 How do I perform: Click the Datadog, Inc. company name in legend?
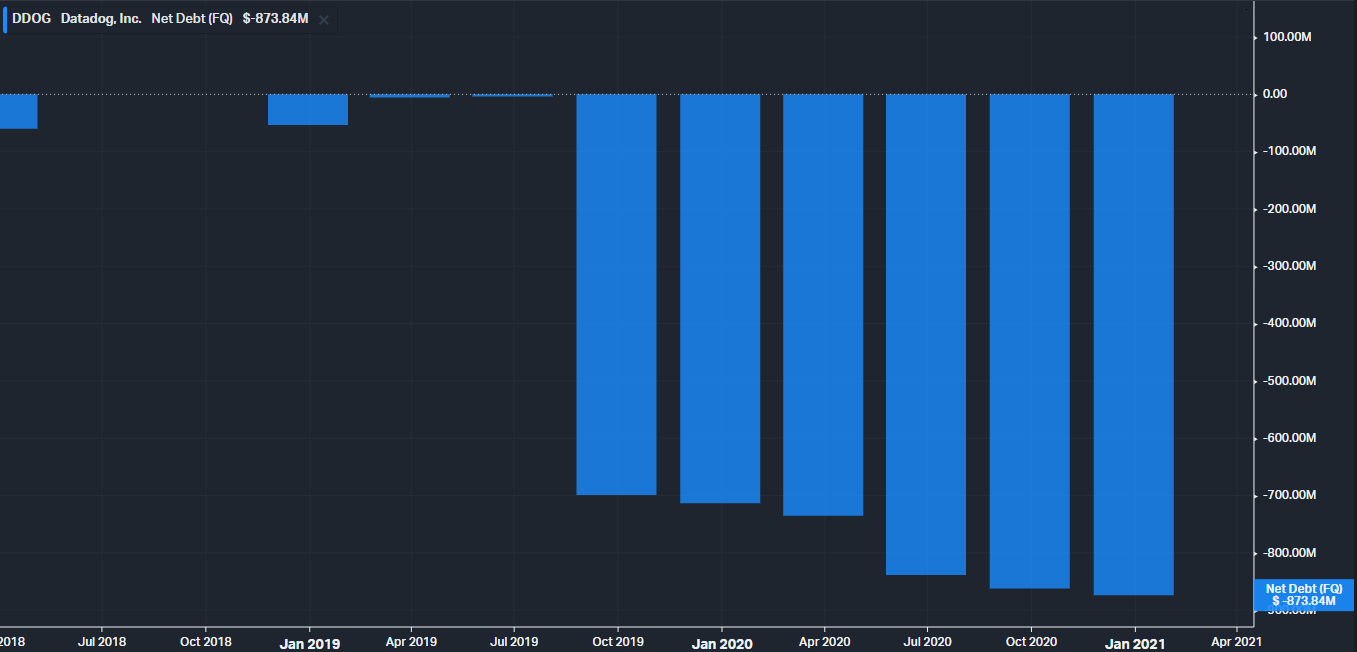[101, 19]
